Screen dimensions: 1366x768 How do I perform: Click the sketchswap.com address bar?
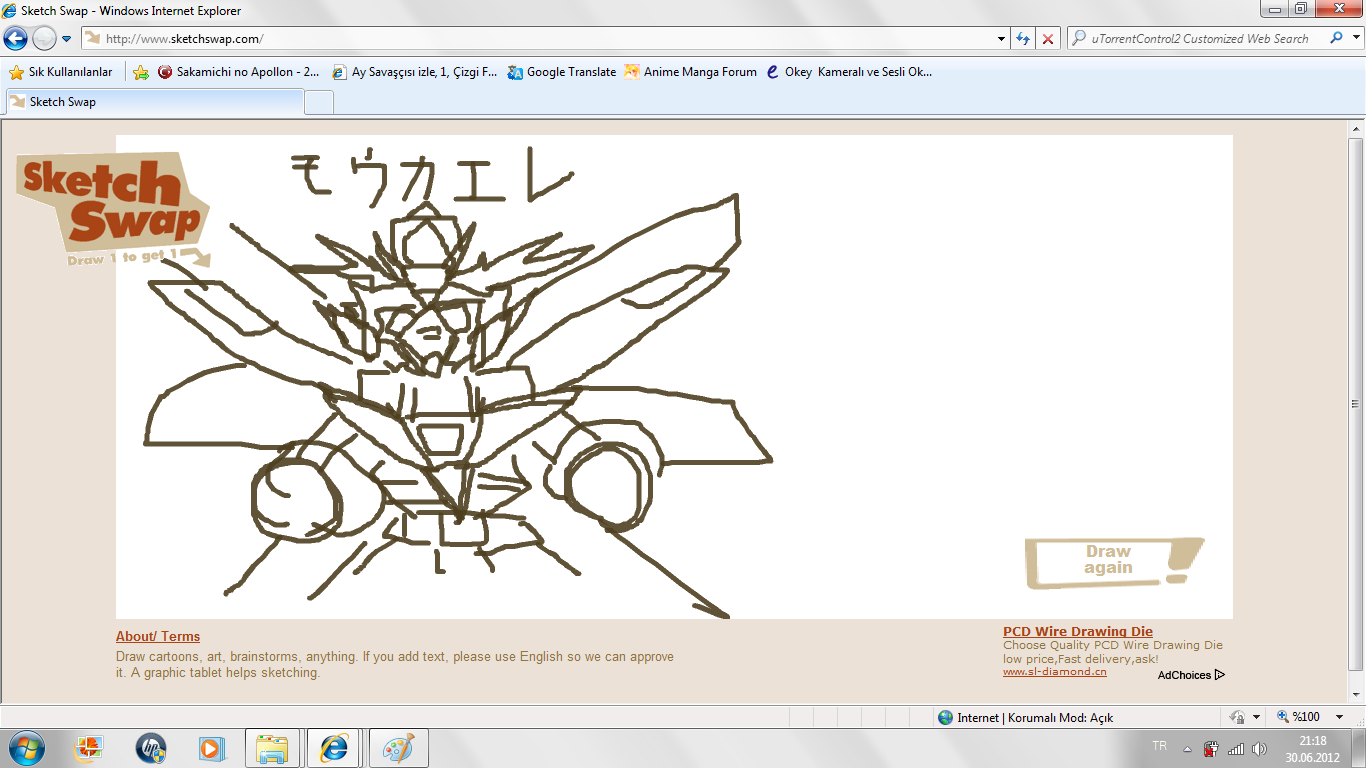[x=545, y=39]
